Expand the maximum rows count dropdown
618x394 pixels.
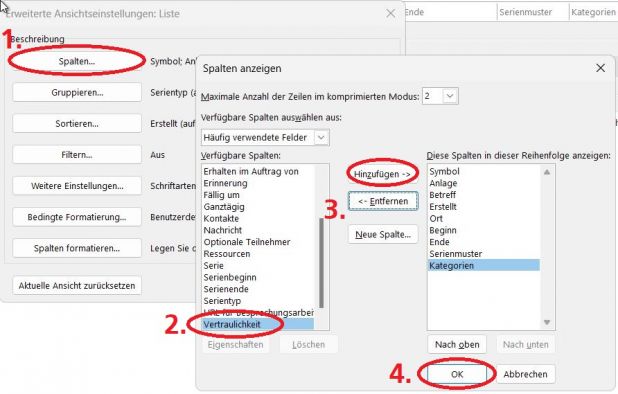pyautogui.click(x=450, y=96)
